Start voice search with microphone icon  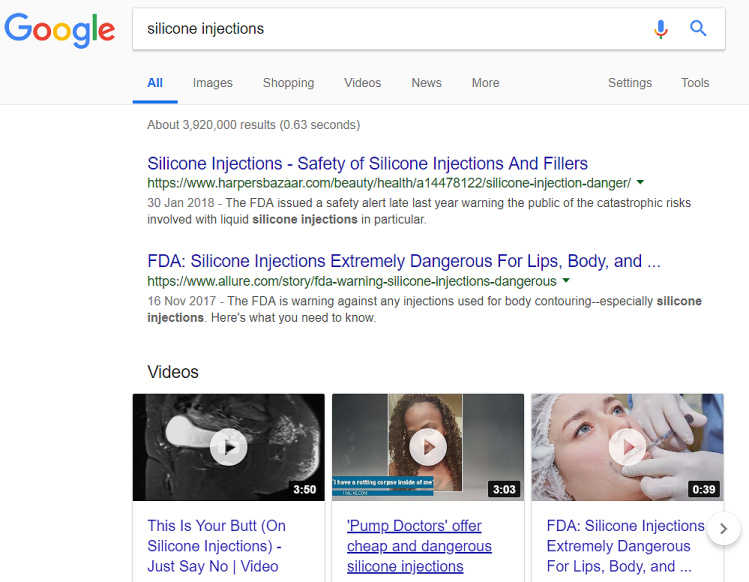click(661, 29)
